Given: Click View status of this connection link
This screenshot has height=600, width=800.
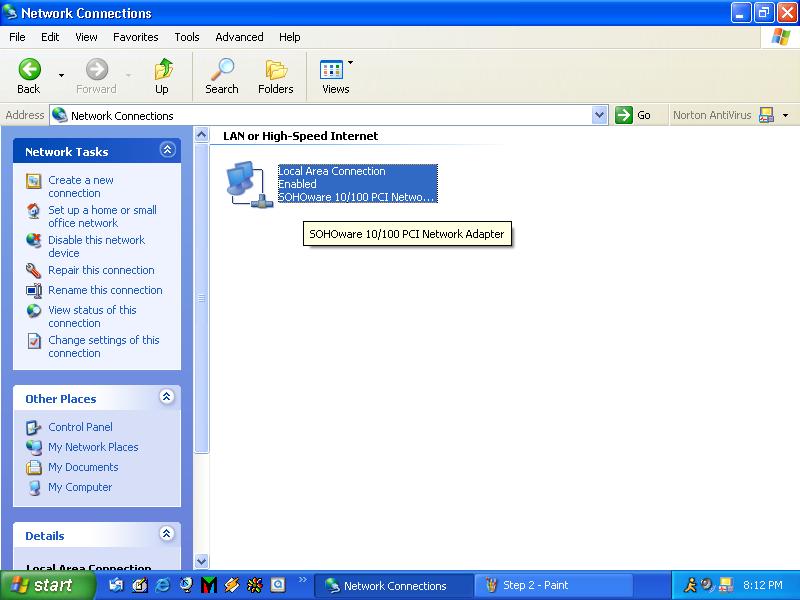Looking at the screenshot, I should pos(92,316).
